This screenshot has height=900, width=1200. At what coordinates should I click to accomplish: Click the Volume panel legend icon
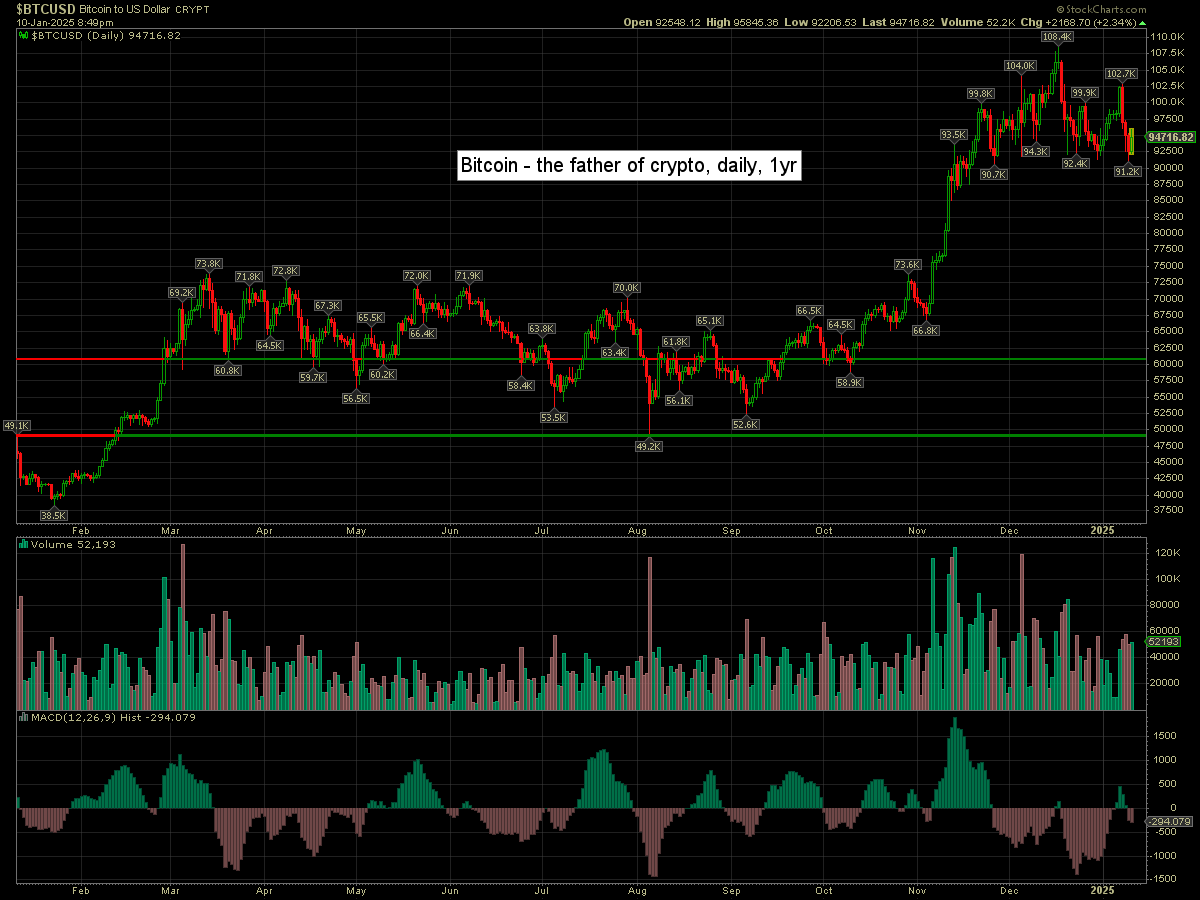pyautogui.click(x=24, y=545)
